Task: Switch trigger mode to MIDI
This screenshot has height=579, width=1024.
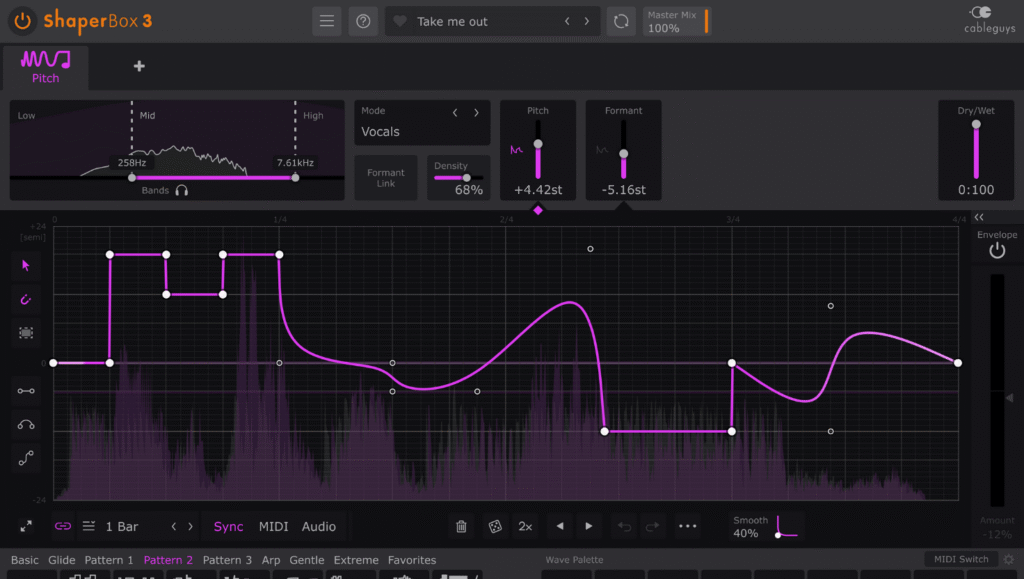Action: coord(274,527)
